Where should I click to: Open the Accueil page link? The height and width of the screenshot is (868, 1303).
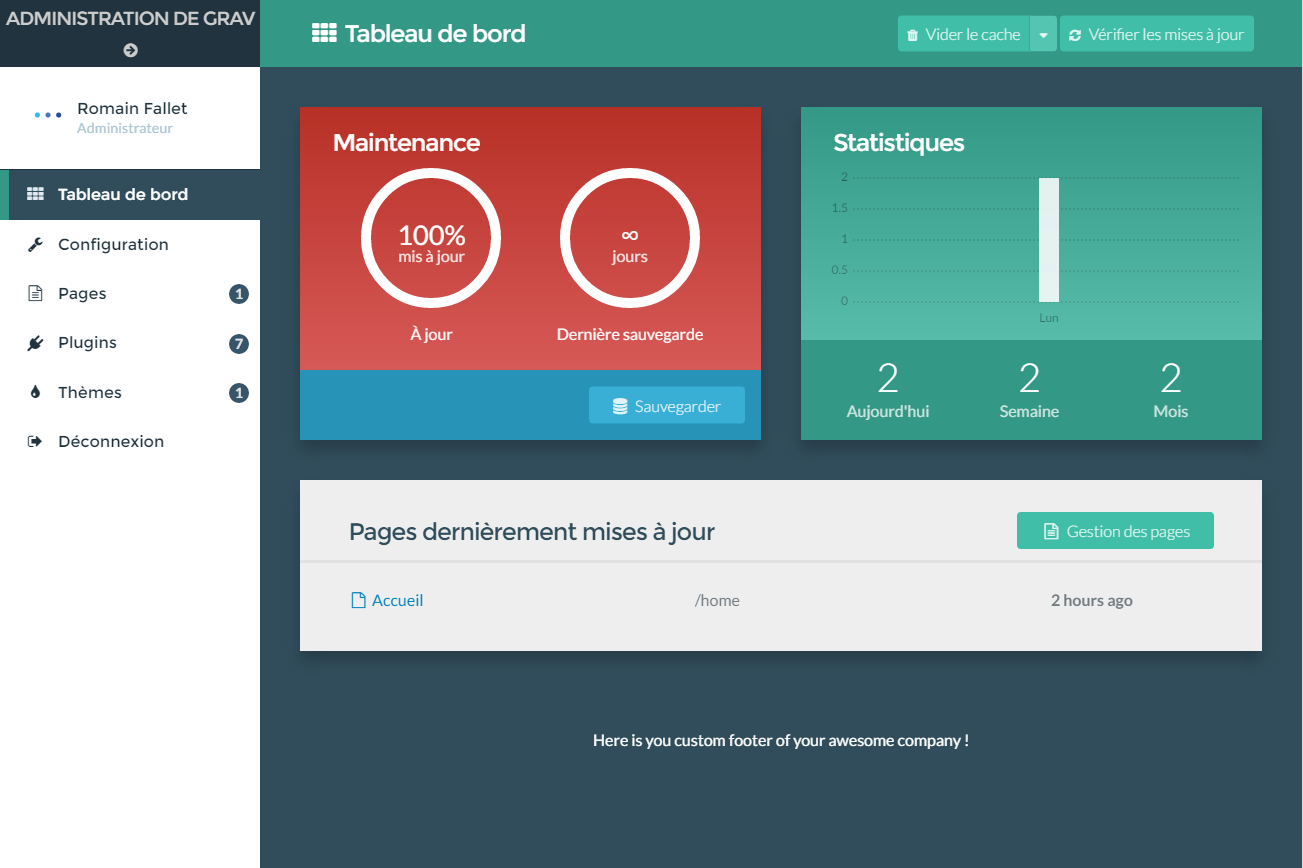pyautogui.click(x=397, y=601)
